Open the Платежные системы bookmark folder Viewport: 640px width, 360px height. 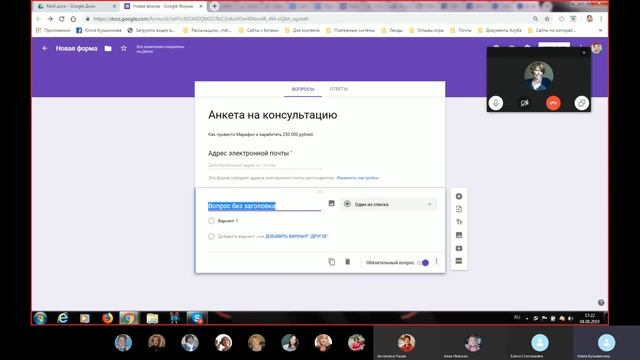coord(350,30)
